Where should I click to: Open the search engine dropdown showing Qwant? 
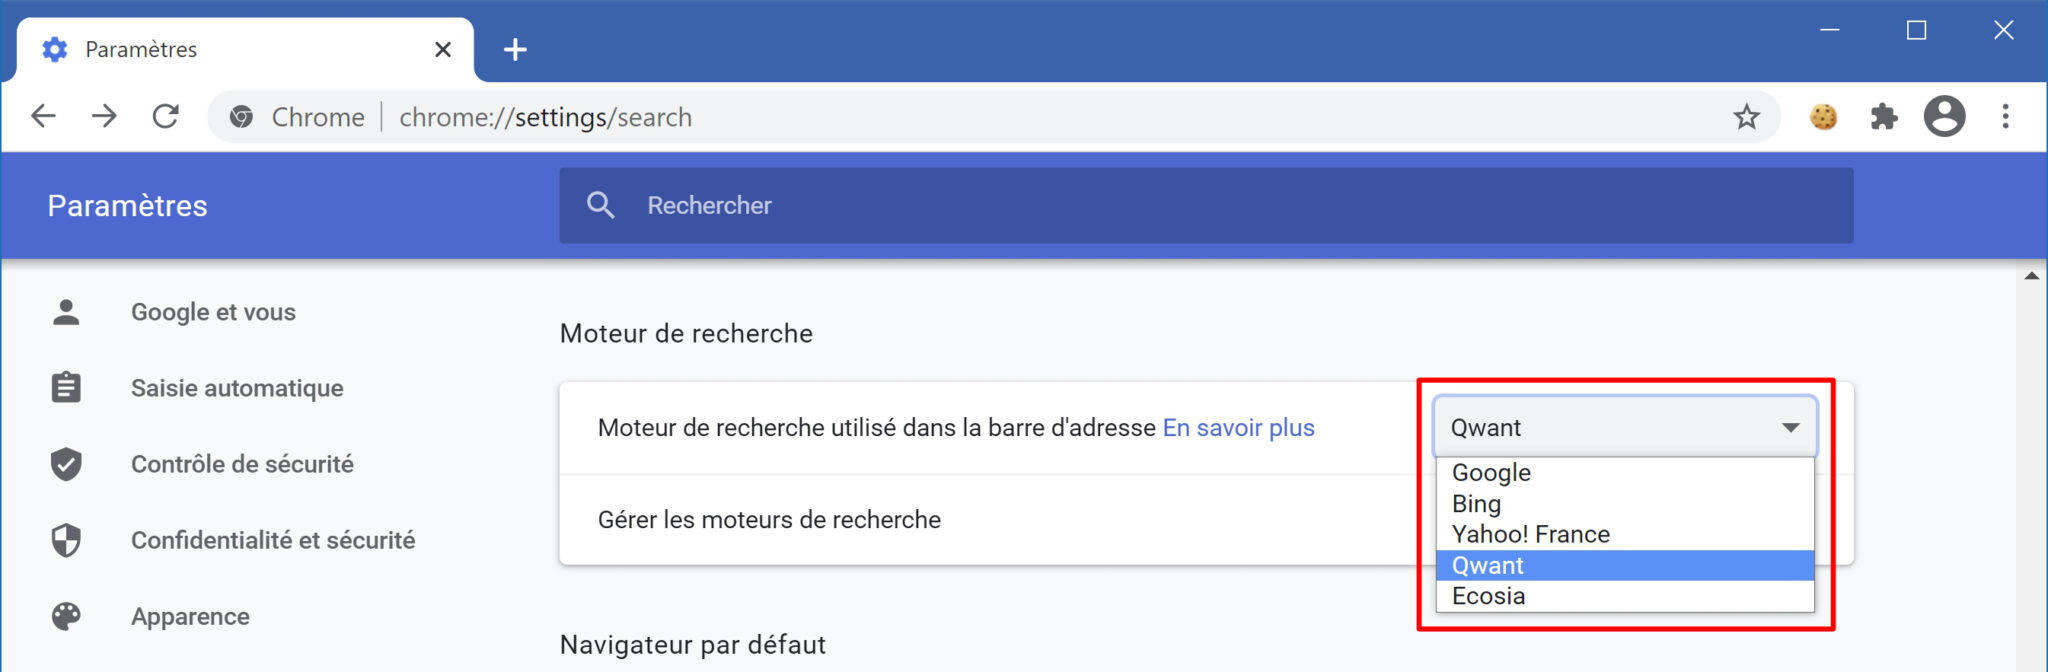tap(1625, 427)
